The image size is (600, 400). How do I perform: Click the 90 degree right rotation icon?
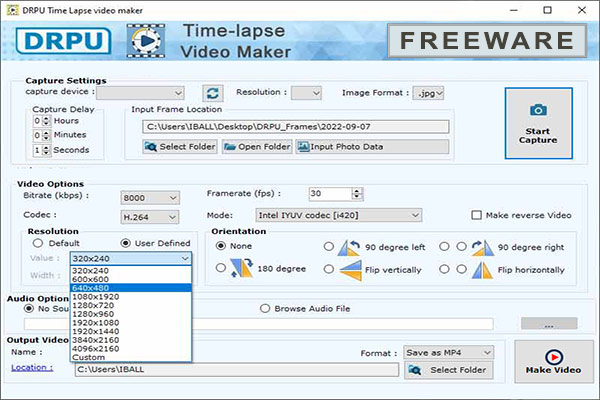[x=482, y=248]
